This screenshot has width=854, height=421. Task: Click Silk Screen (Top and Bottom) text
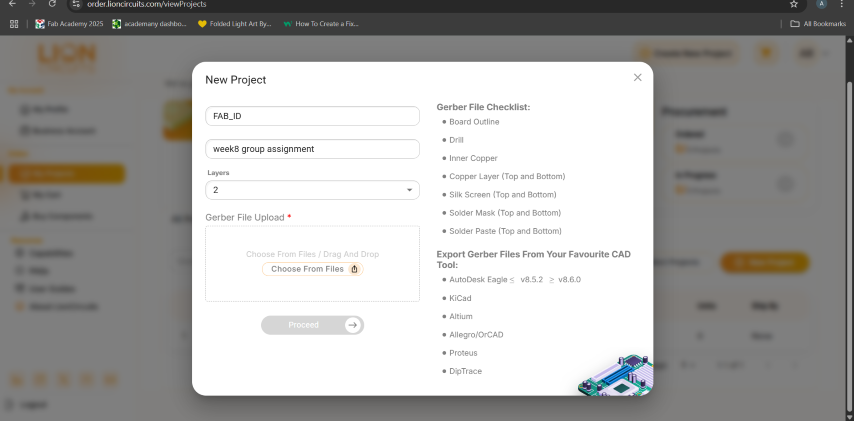point(503,194)
